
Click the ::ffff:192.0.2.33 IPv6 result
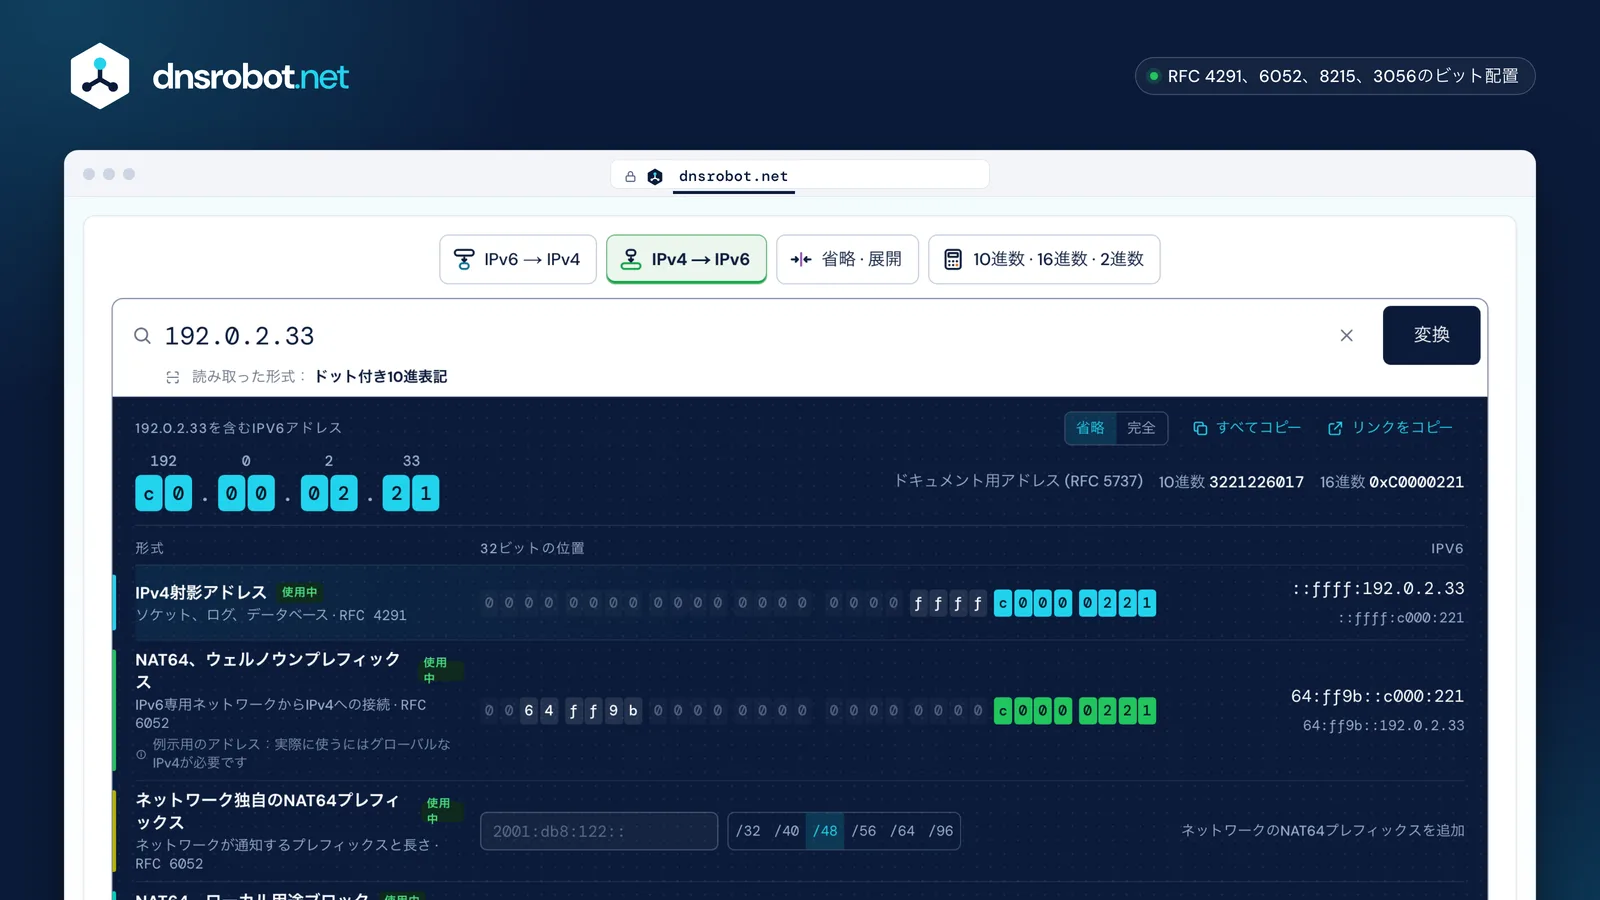pos(1378,589)
